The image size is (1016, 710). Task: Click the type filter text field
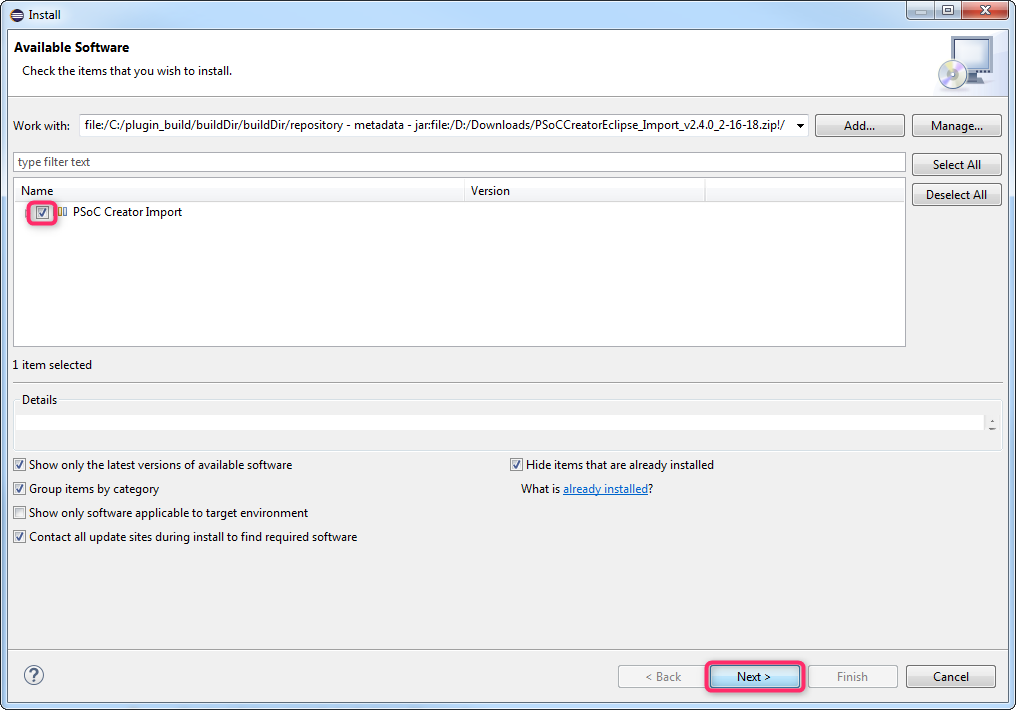click(459, 162)
